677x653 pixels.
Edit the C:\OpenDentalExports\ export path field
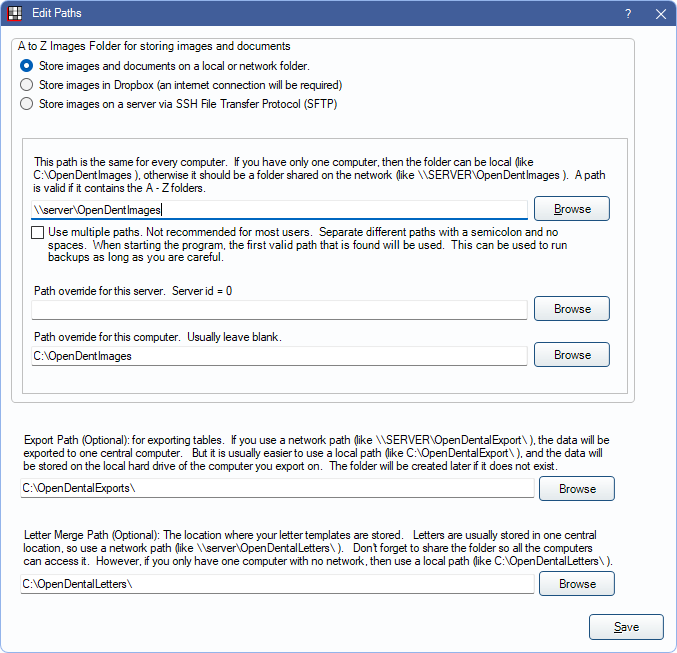pos(277,489)
